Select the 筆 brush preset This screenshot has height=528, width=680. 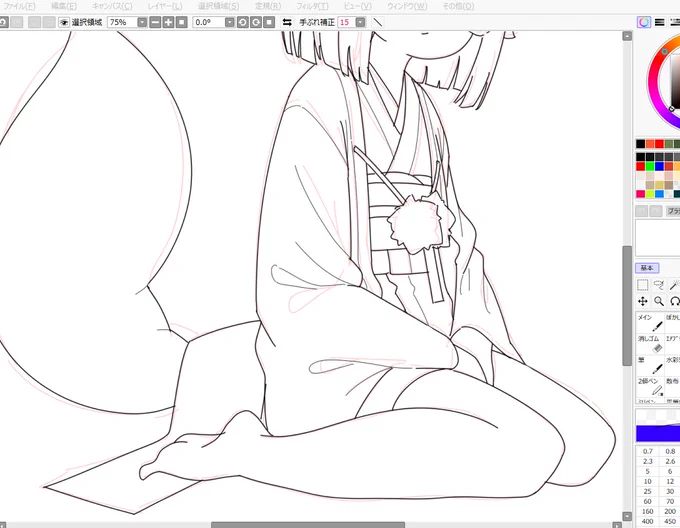[x=651, y=365]
